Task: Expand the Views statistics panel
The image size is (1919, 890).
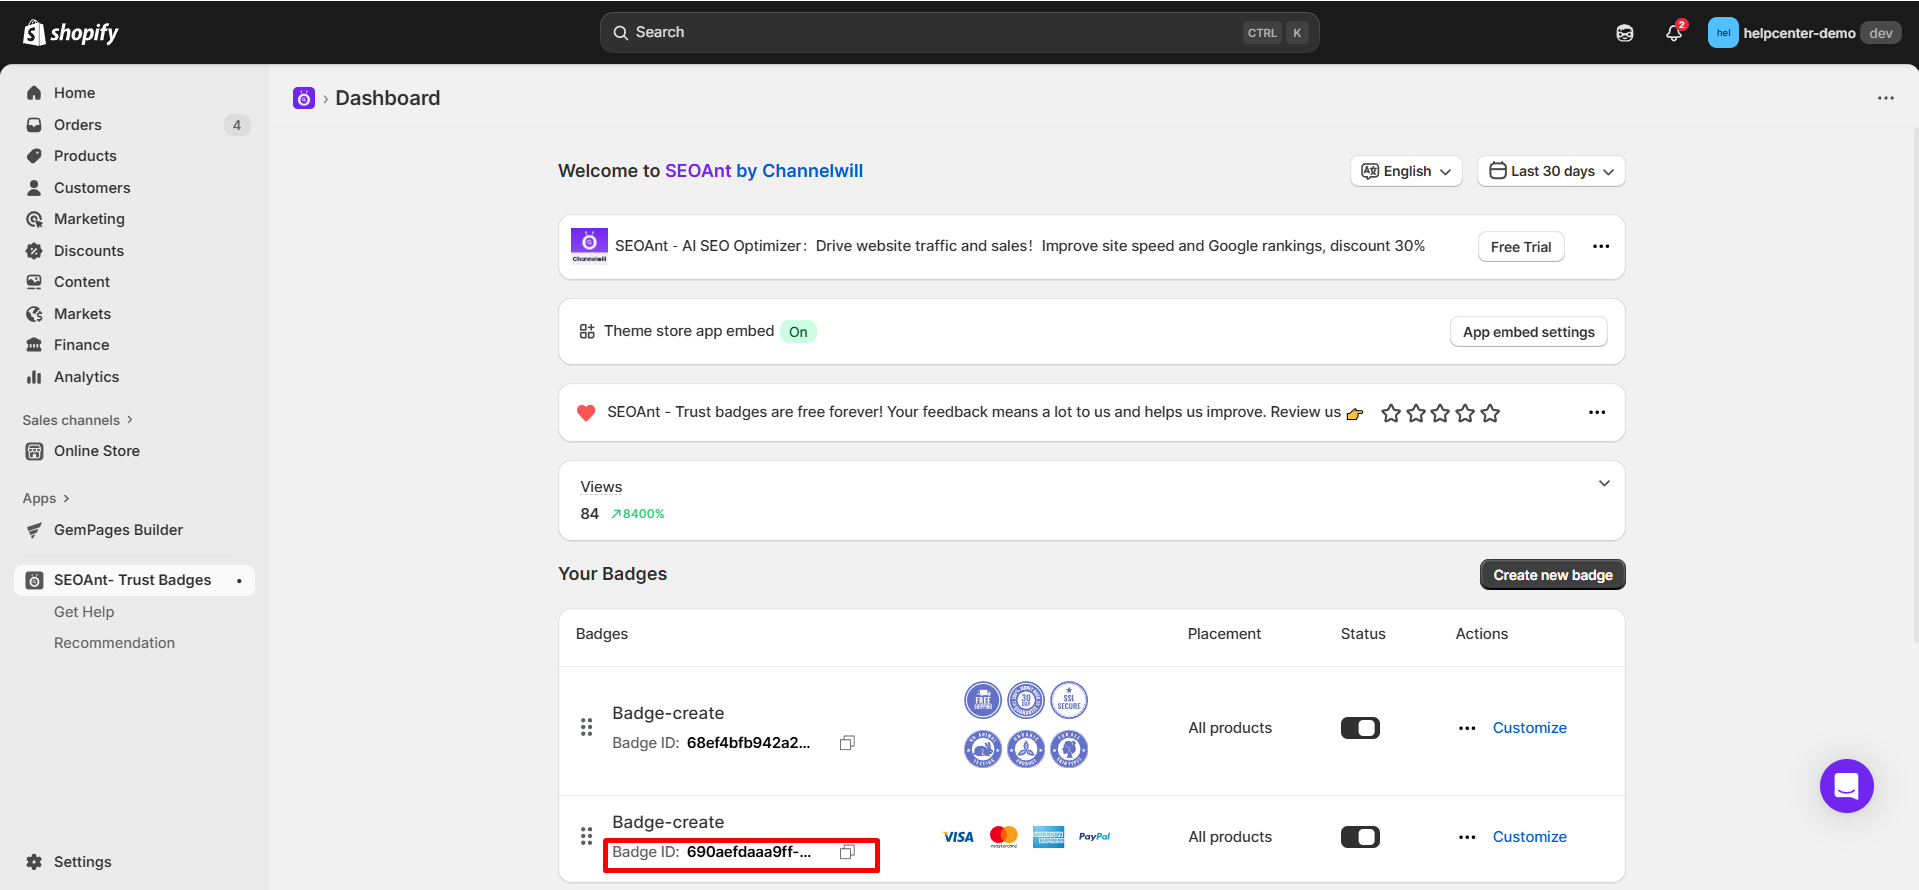Action: pyautogui.click(x=1604, y=483)
